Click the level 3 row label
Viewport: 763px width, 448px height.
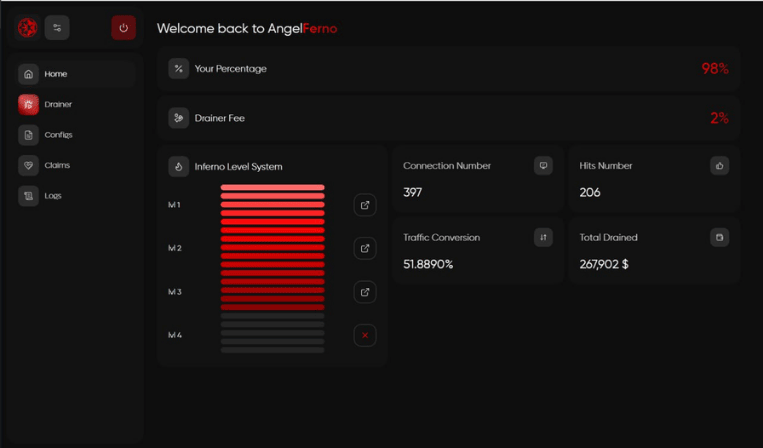175,292
